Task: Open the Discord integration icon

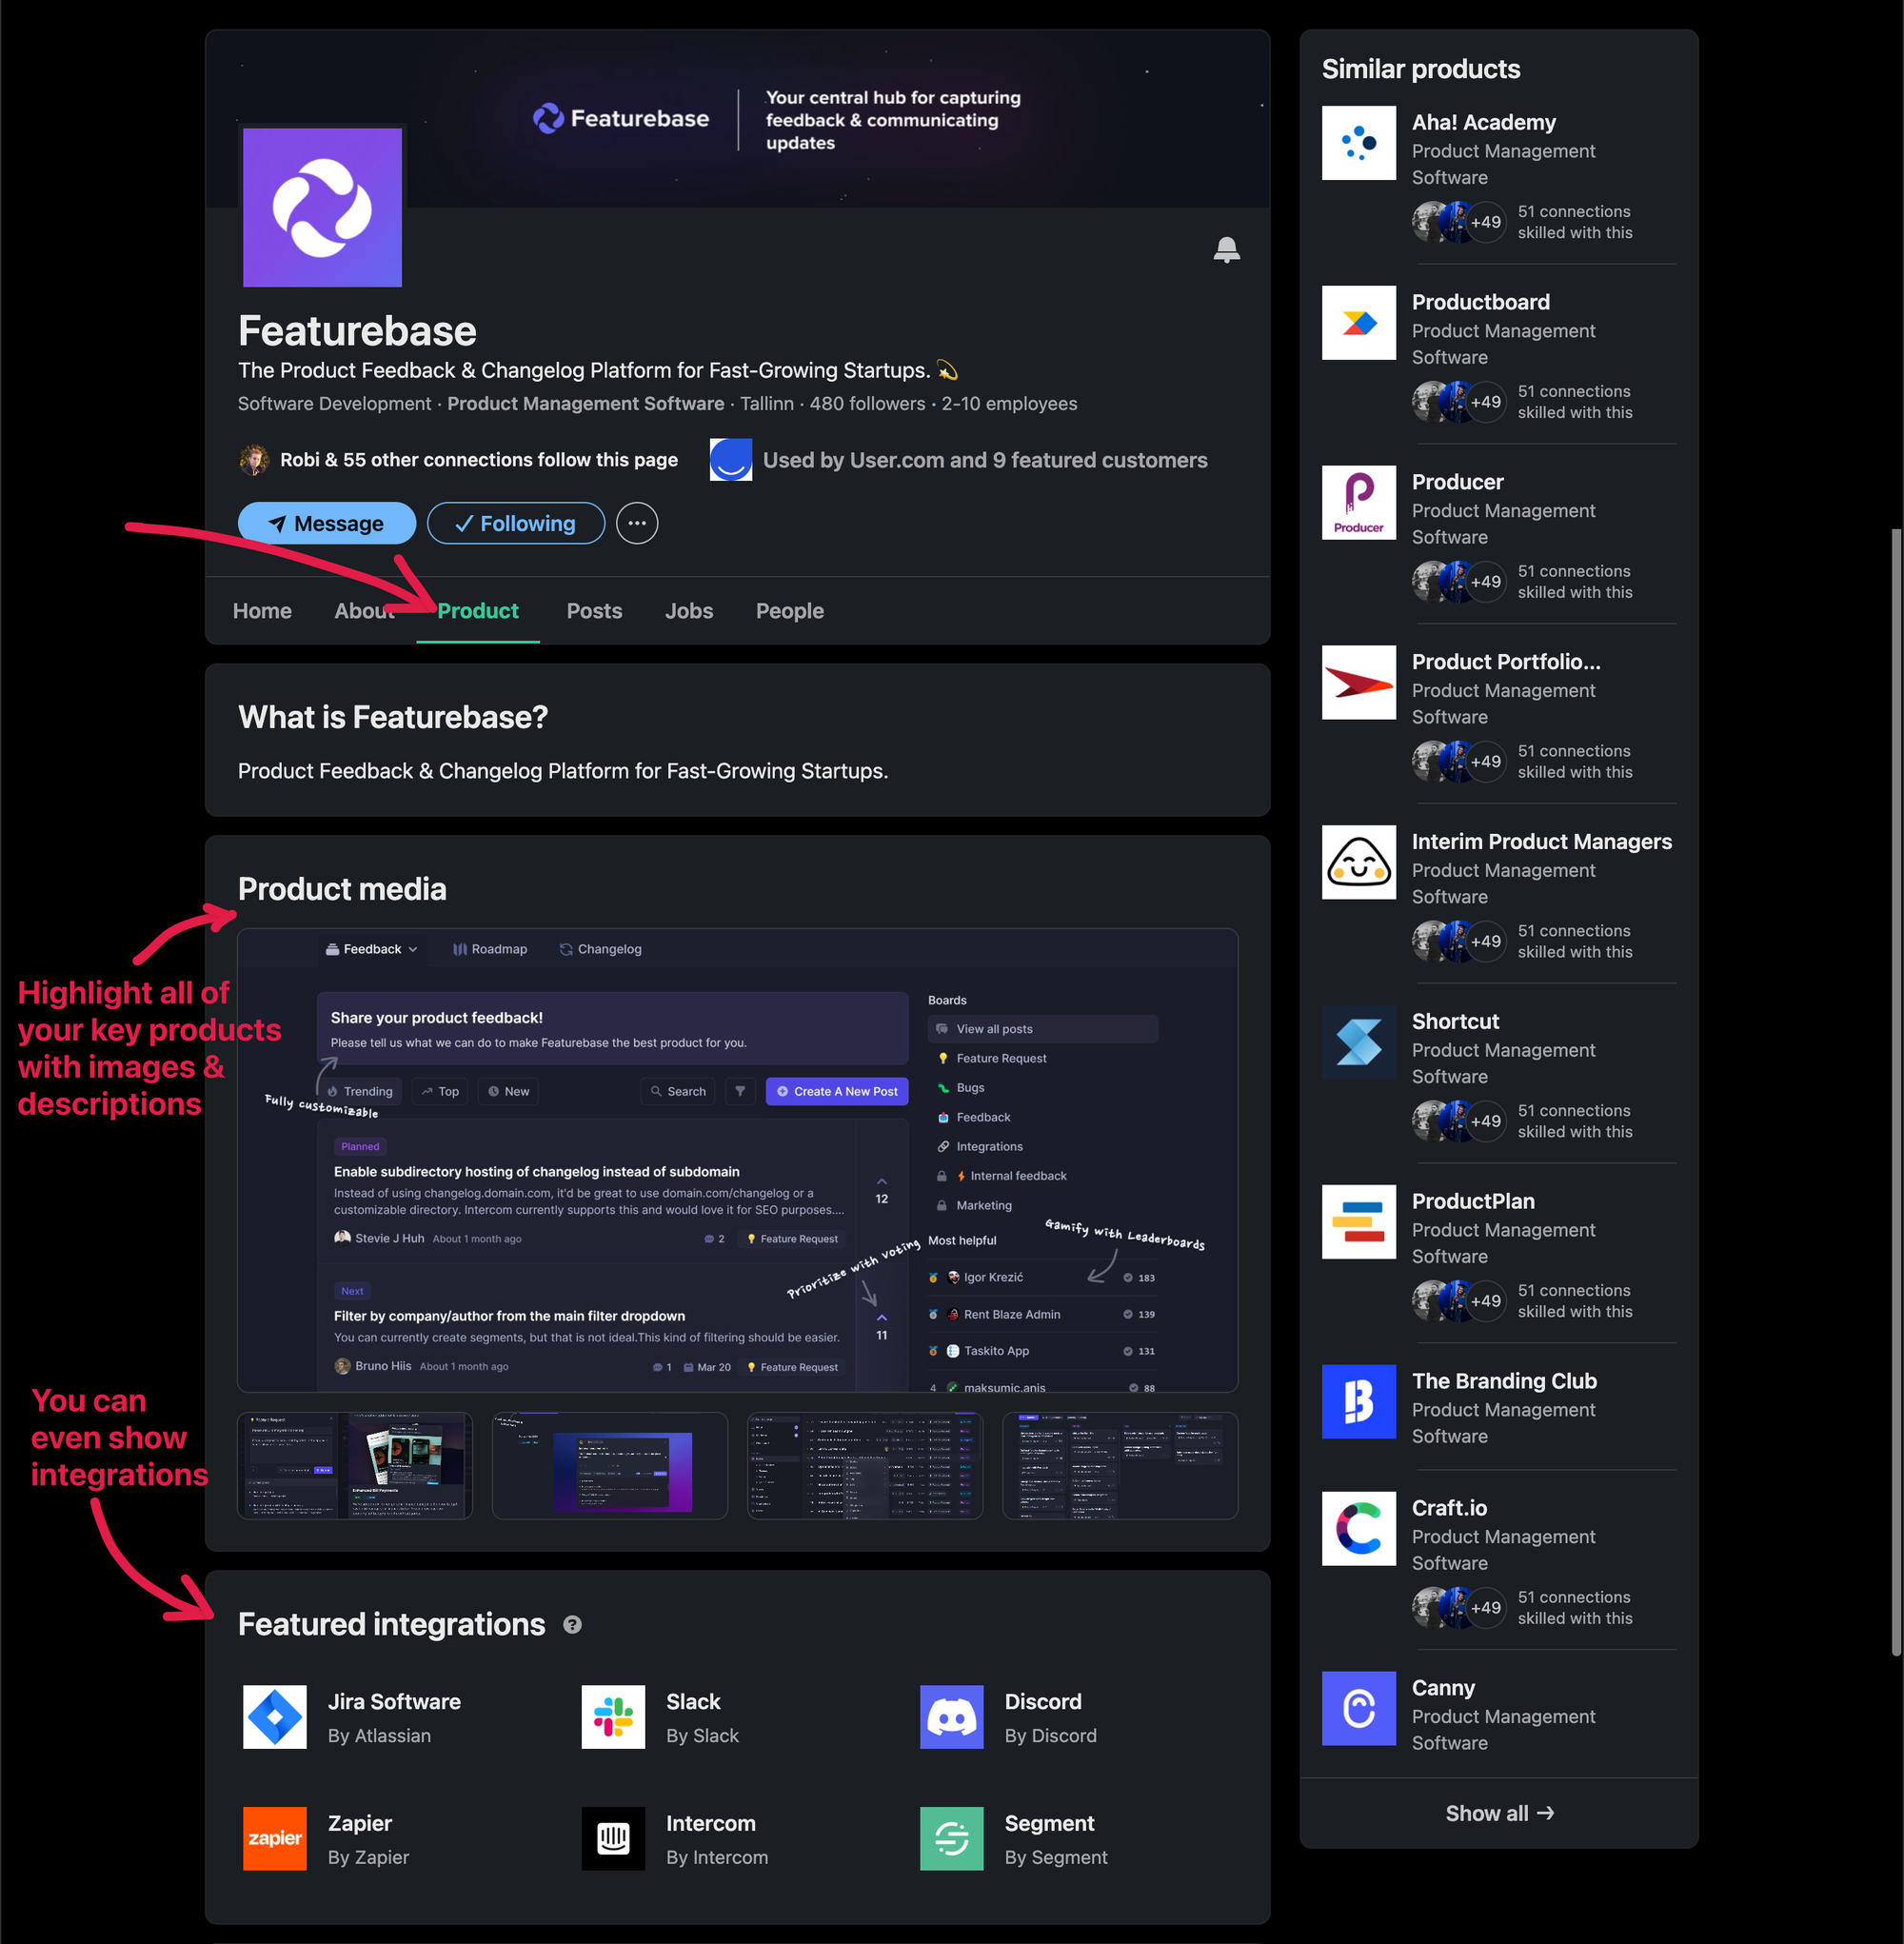Action: coord(951,1717)
